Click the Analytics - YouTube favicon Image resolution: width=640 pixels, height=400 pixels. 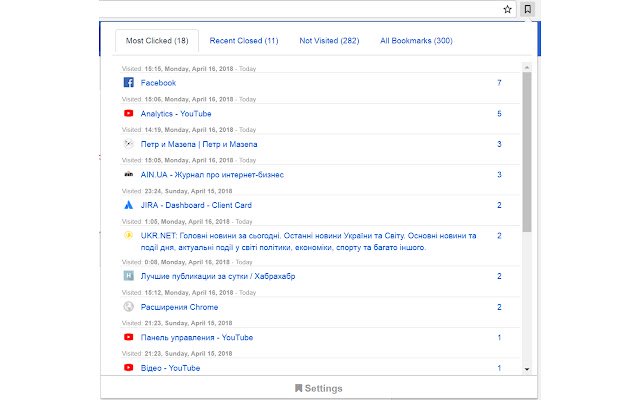[129, 113]
